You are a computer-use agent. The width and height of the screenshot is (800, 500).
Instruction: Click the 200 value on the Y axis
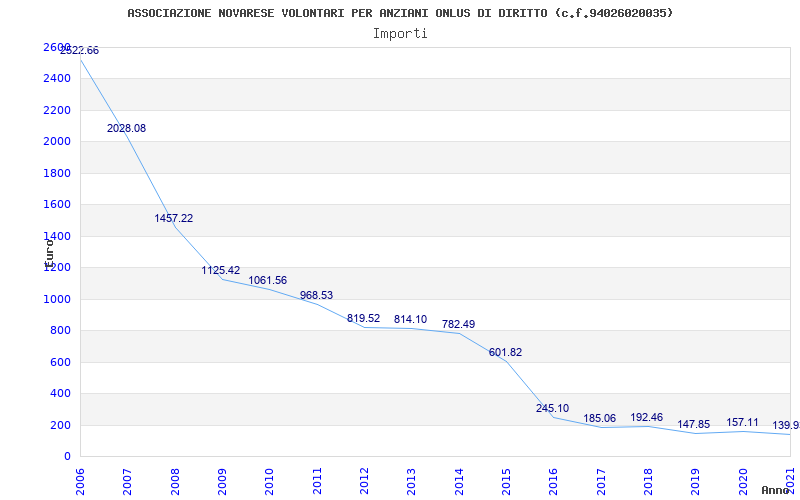point(61,425)
